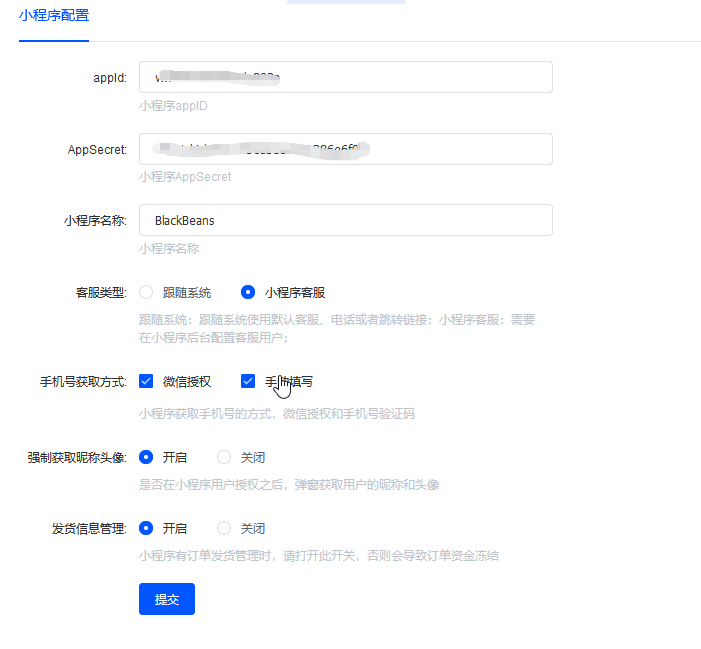
Task: Click the 强制获取昵称头像: row label
Action: coord(77,457)
